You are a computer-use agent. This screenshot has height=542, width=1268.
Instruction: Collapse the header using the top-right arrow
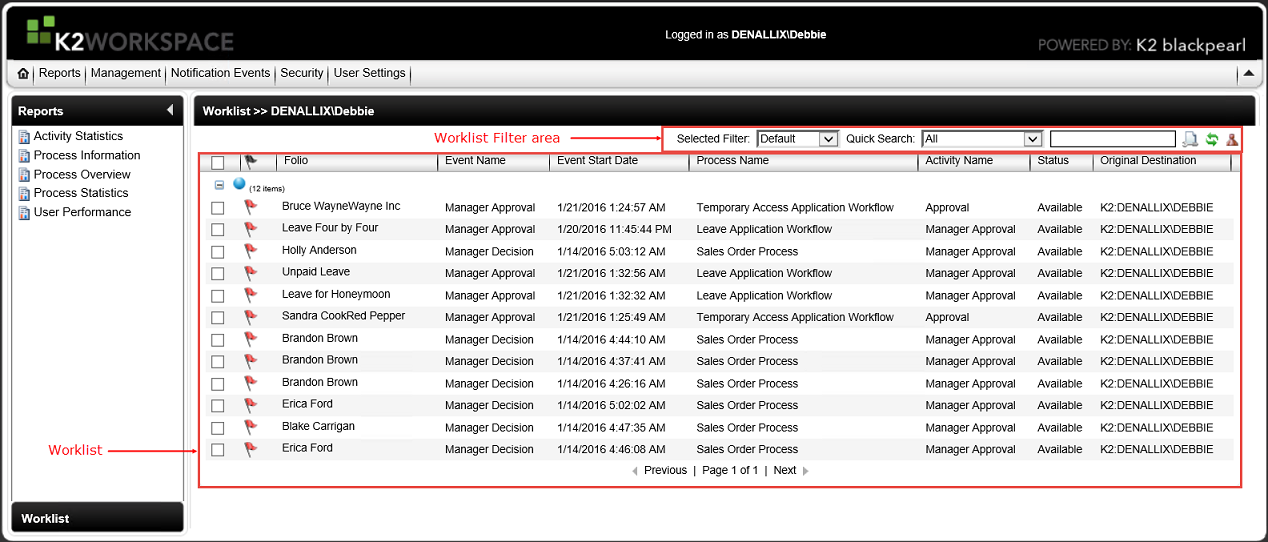pos(1248,74)
